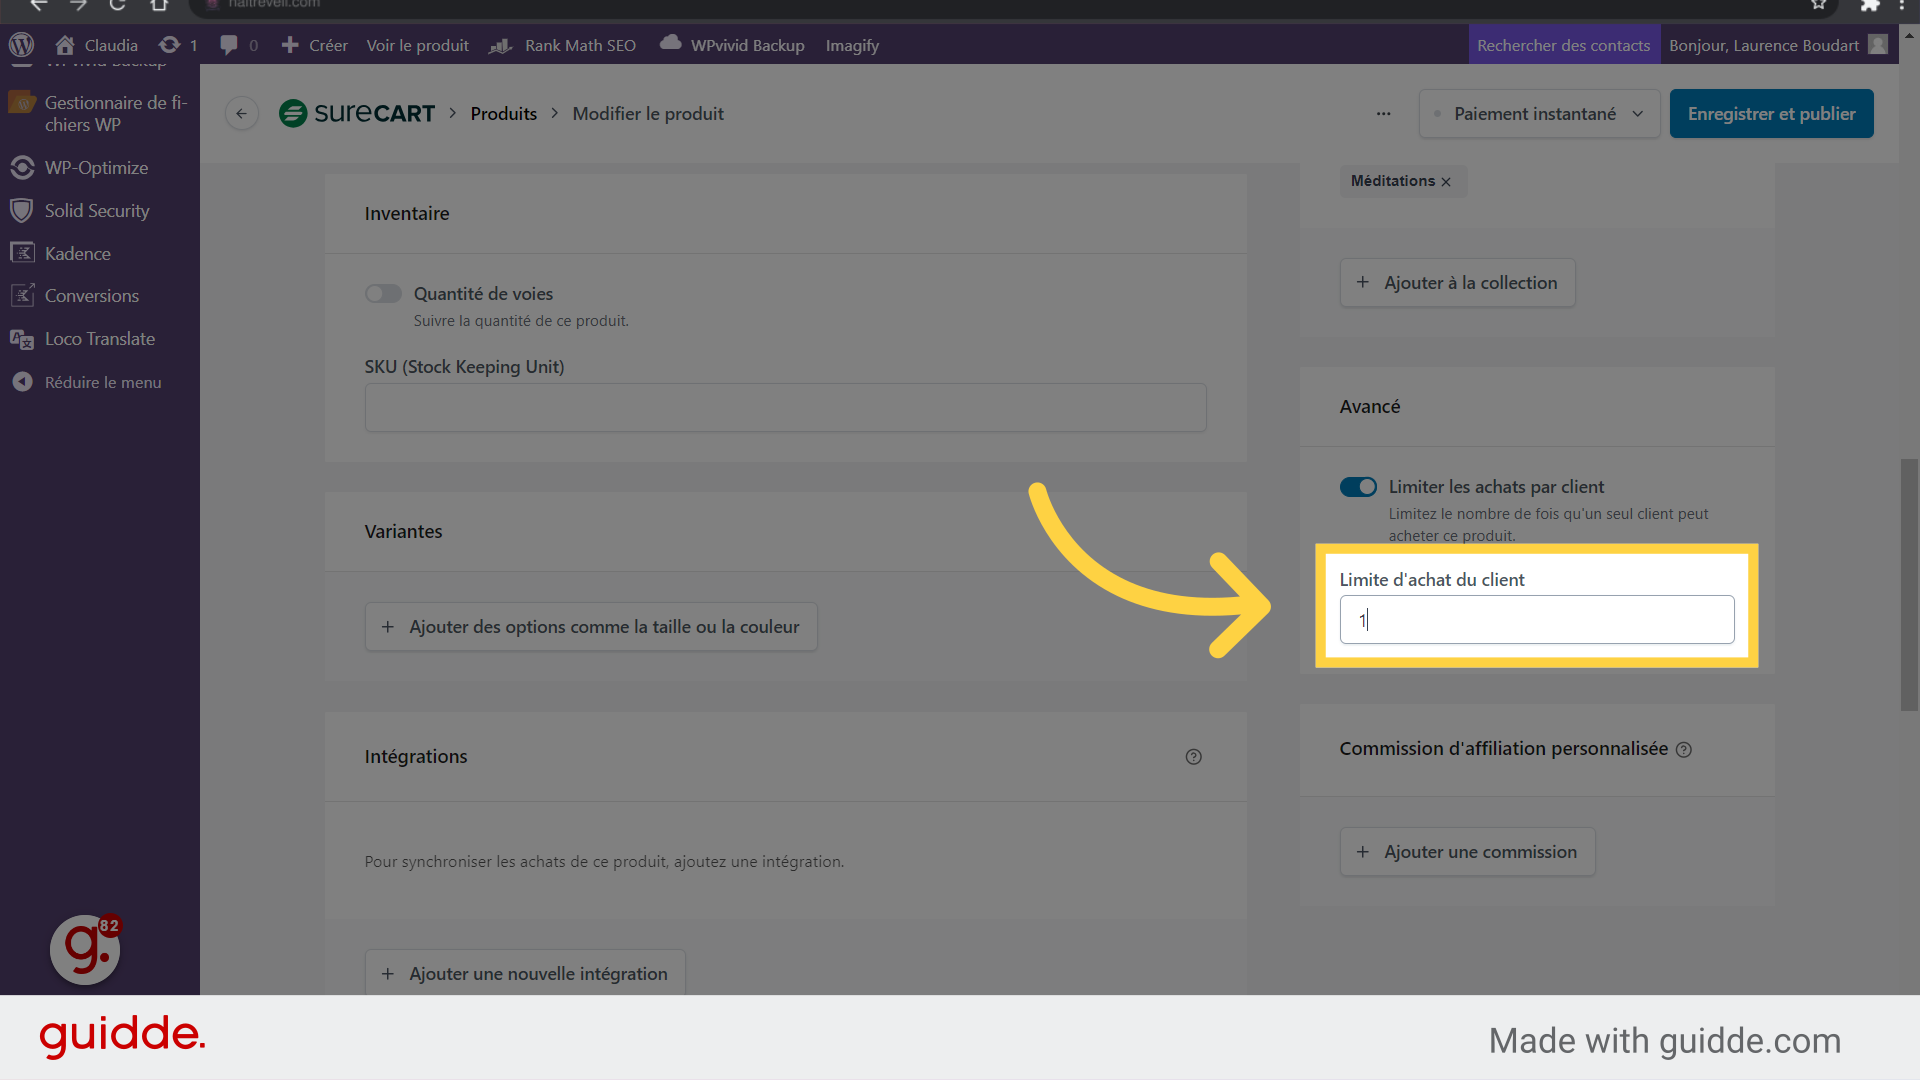Click the Suivre la quantité de ce produit text
Viewport: 1920px width, 1080px height.
click(521, 320)
